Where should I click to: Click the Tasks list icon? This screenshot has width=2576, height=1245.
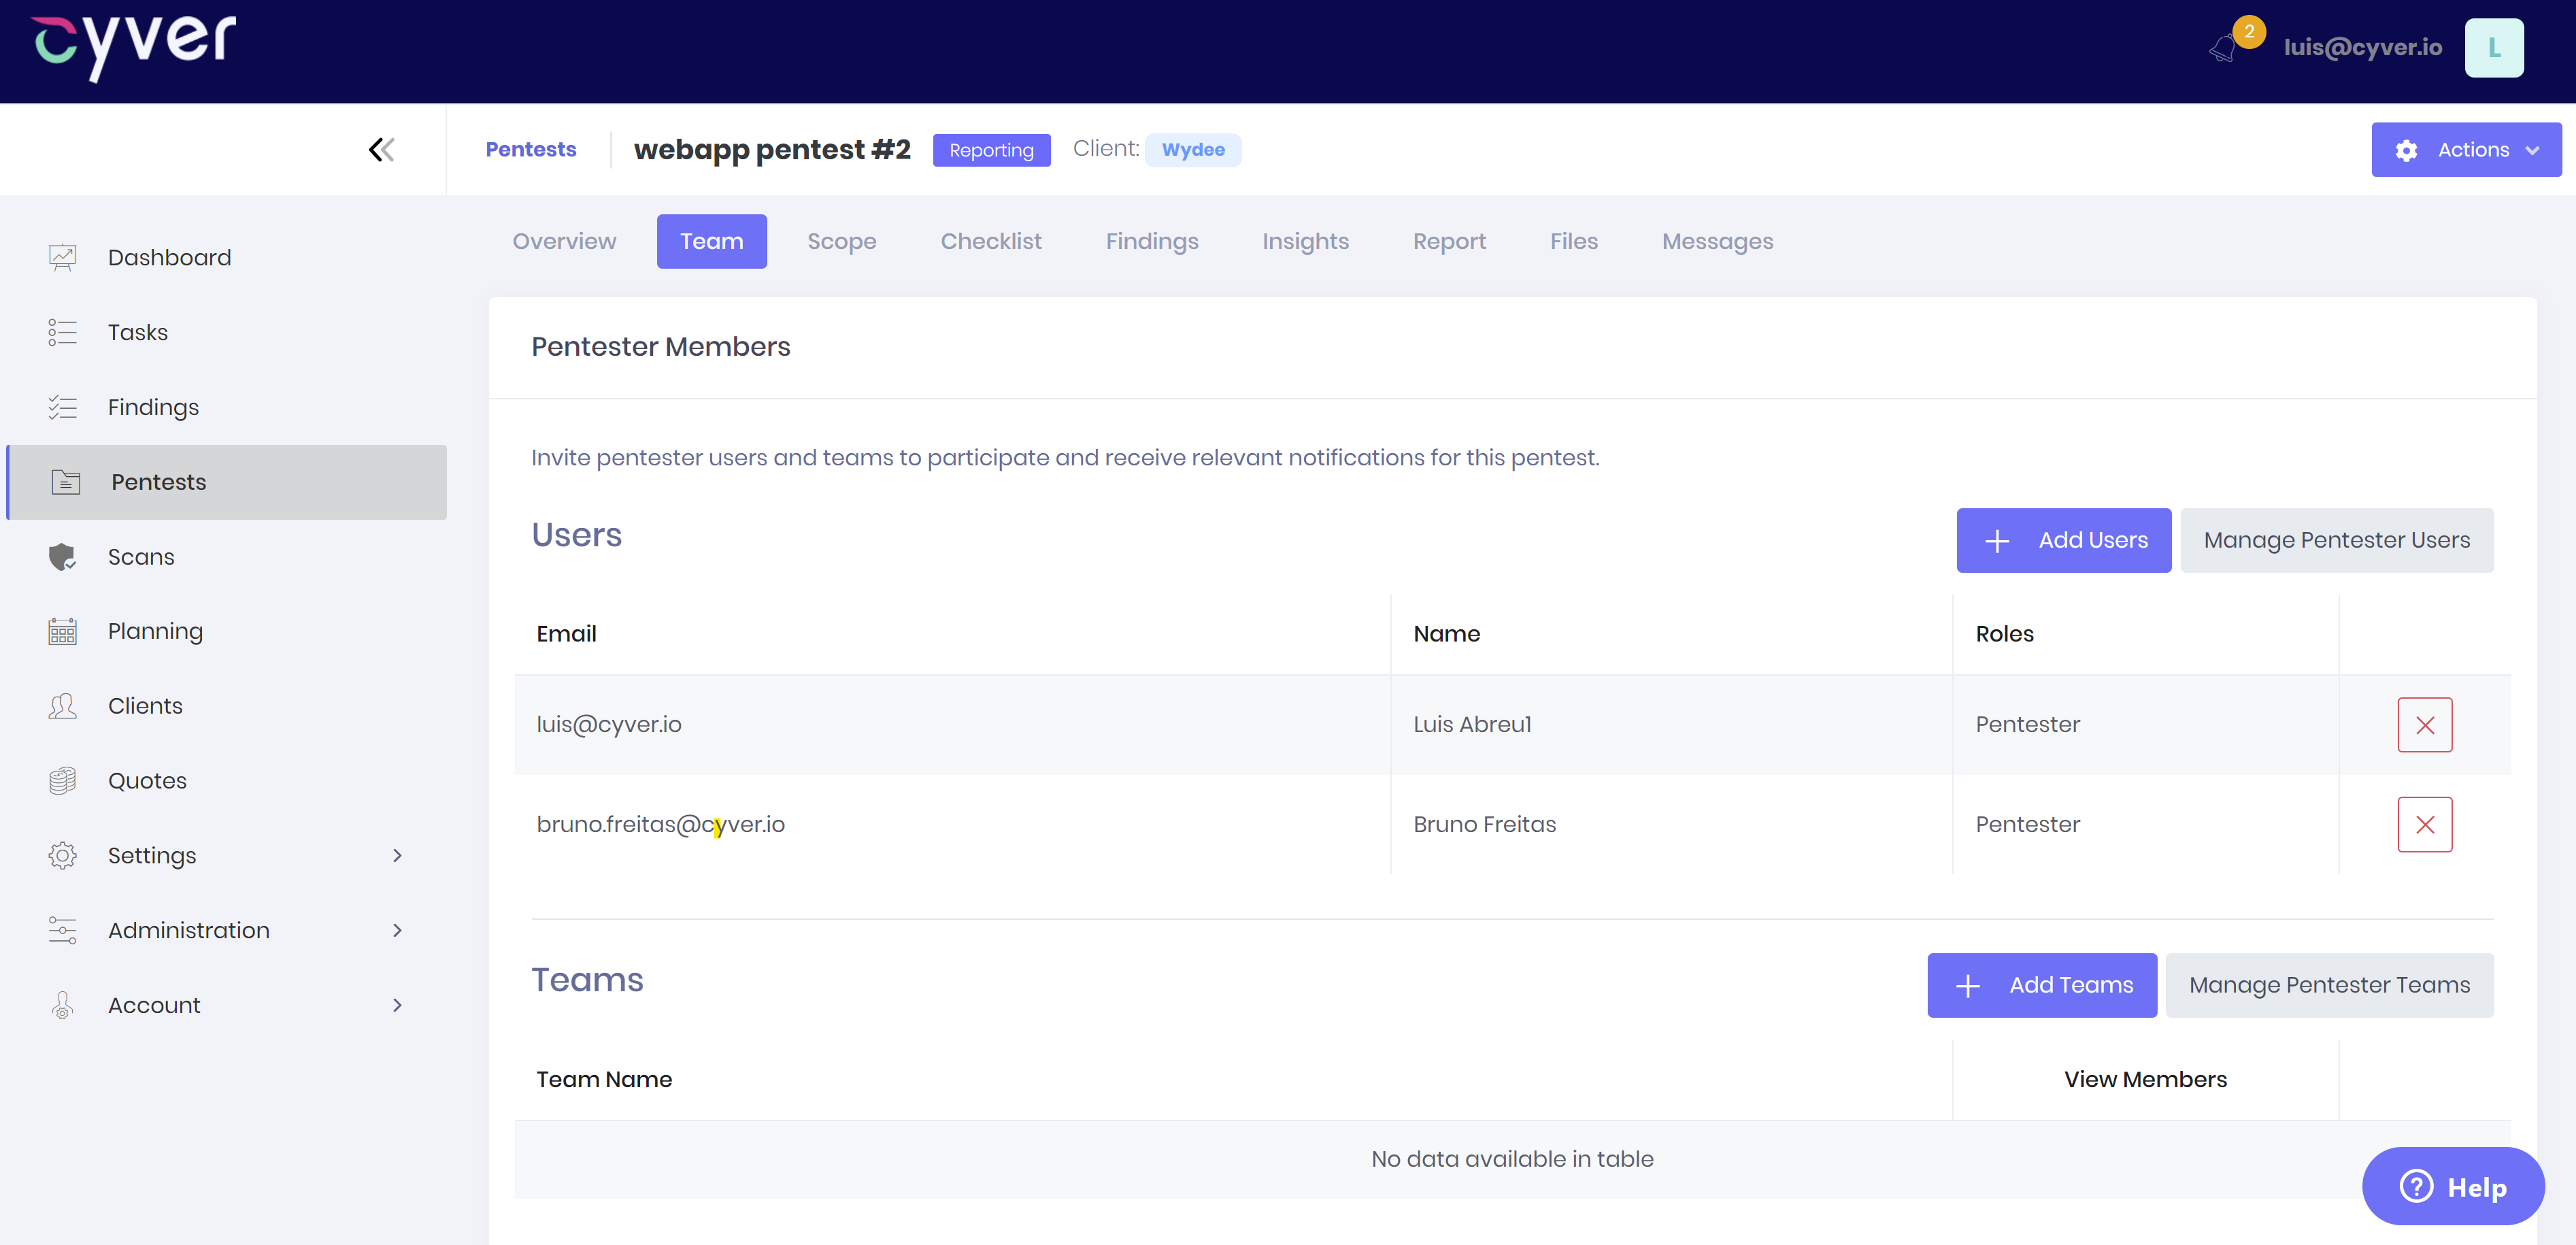pos(62,332)
